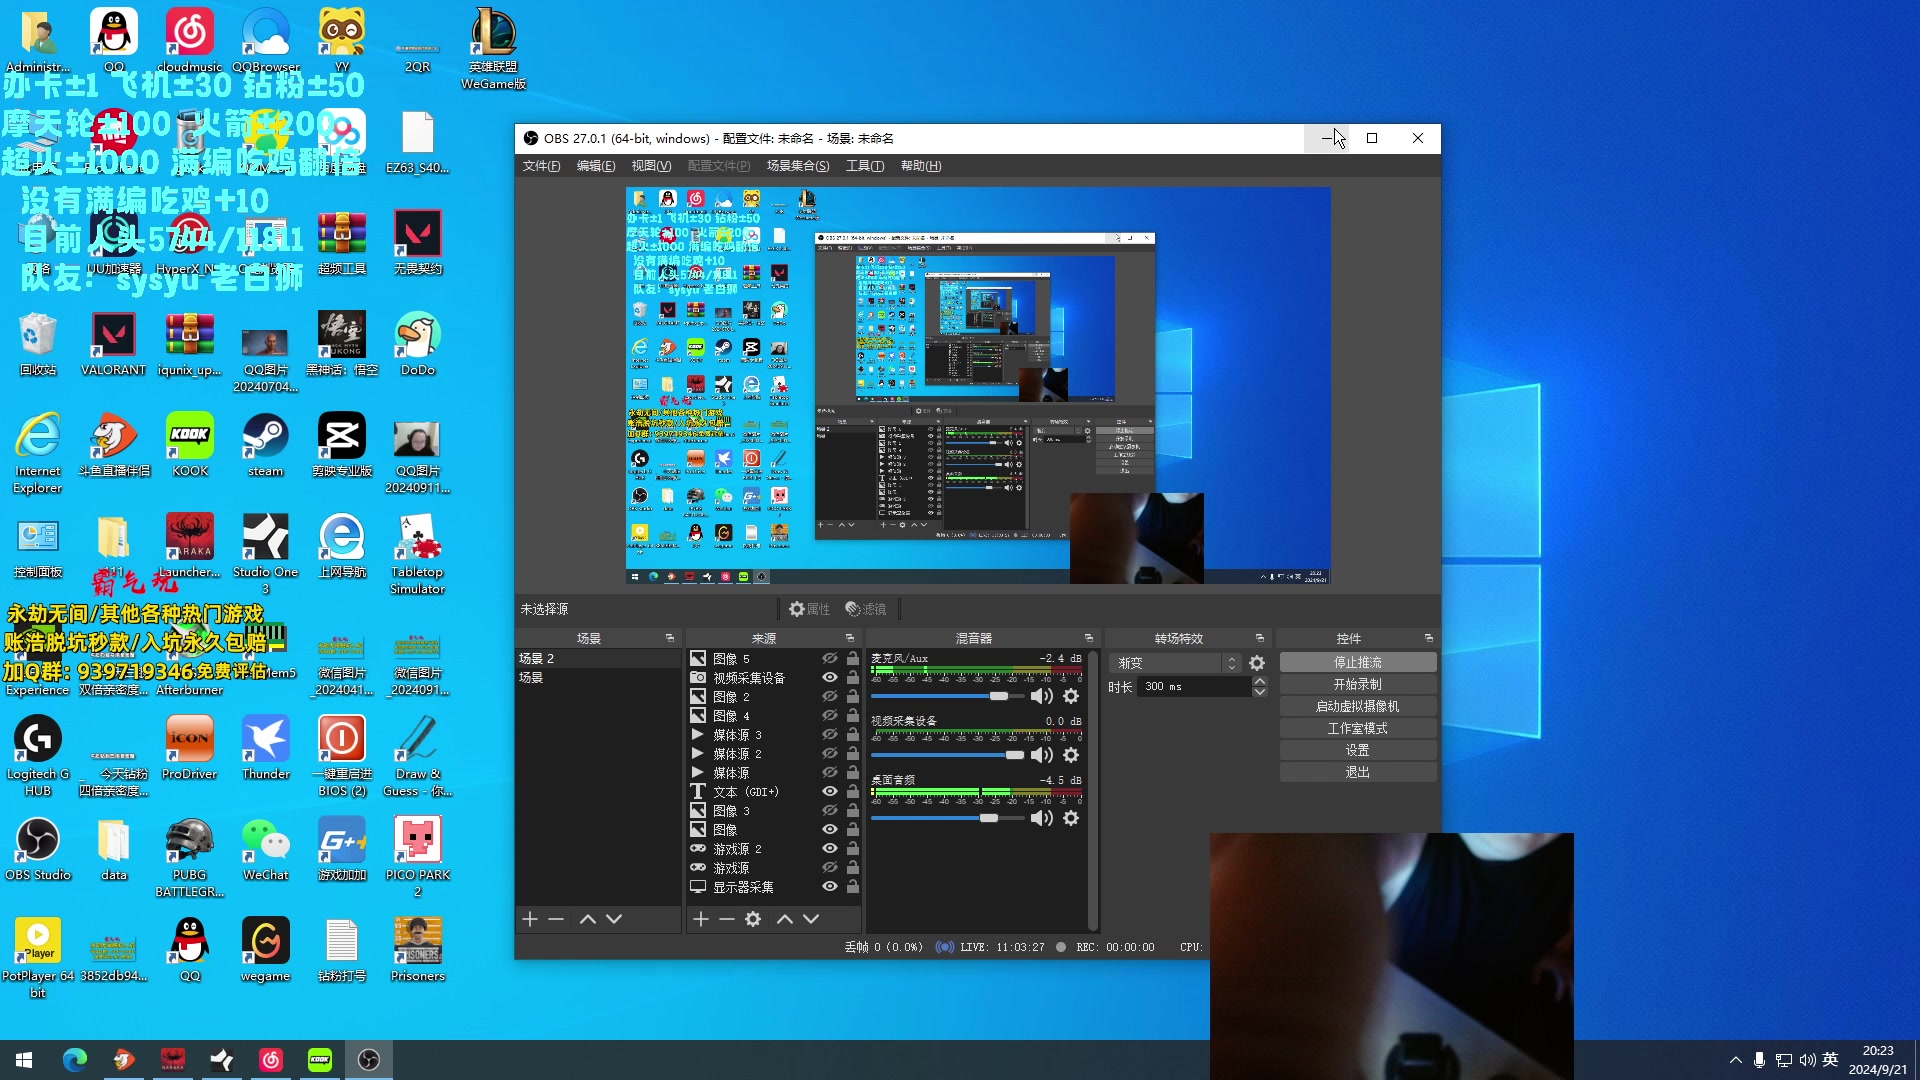Undock the 转场特效 panel
The width and height of the screenshot is (1920, 1080).
point(1260,638)
